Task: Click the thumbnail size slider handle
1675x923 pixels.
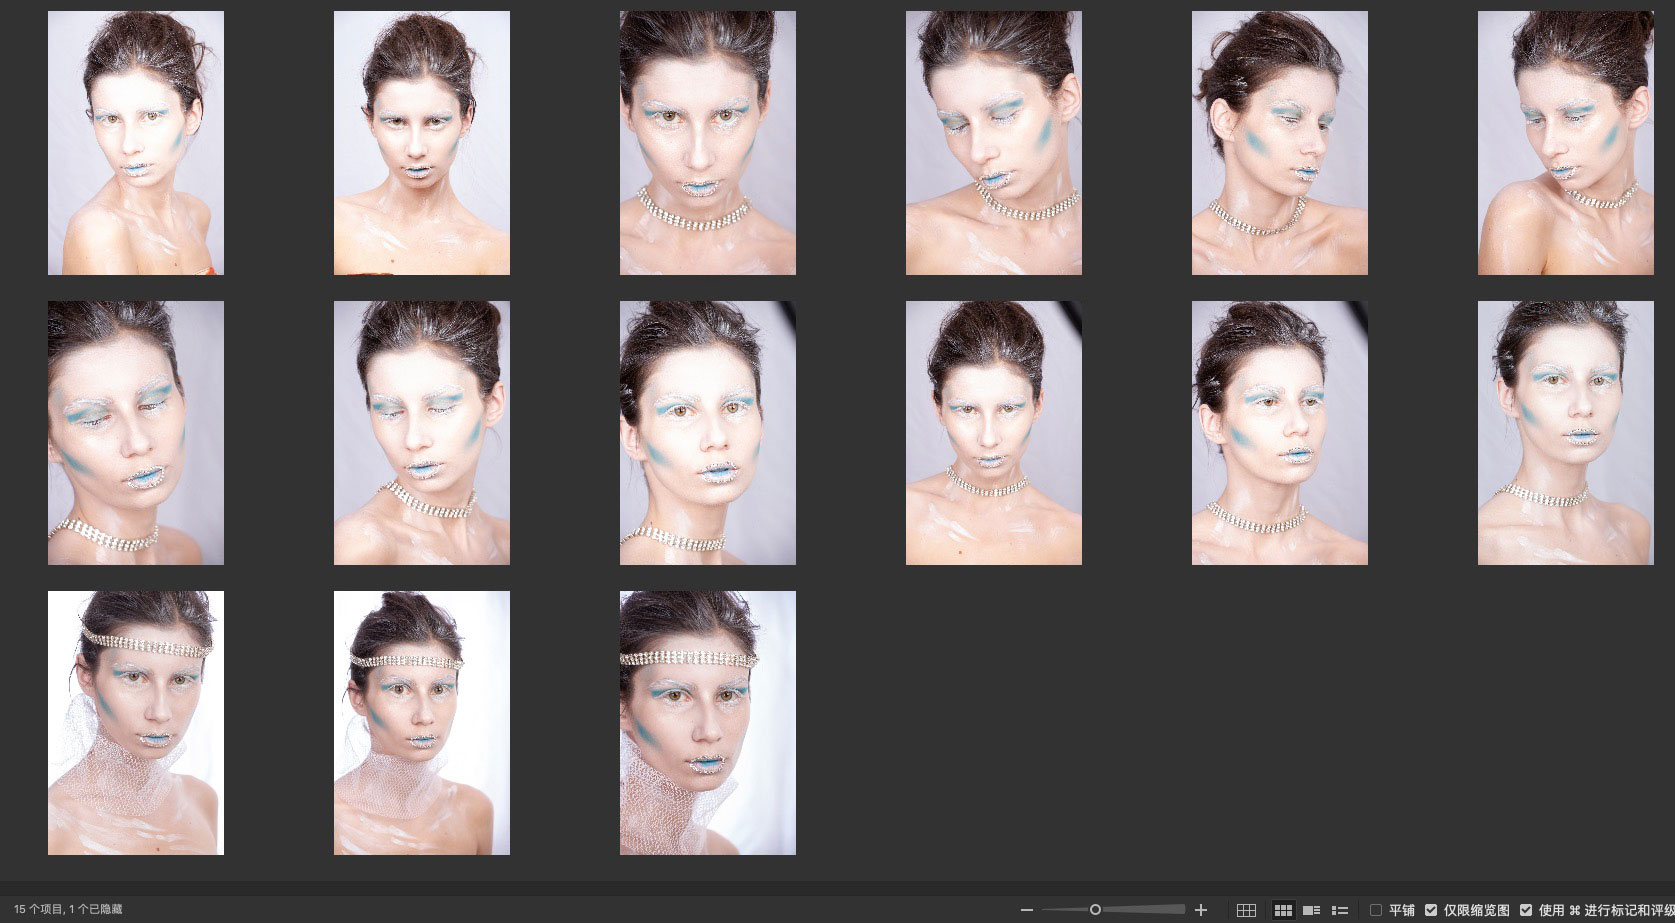Action: pyautogui.click(x=1095, y=910)
